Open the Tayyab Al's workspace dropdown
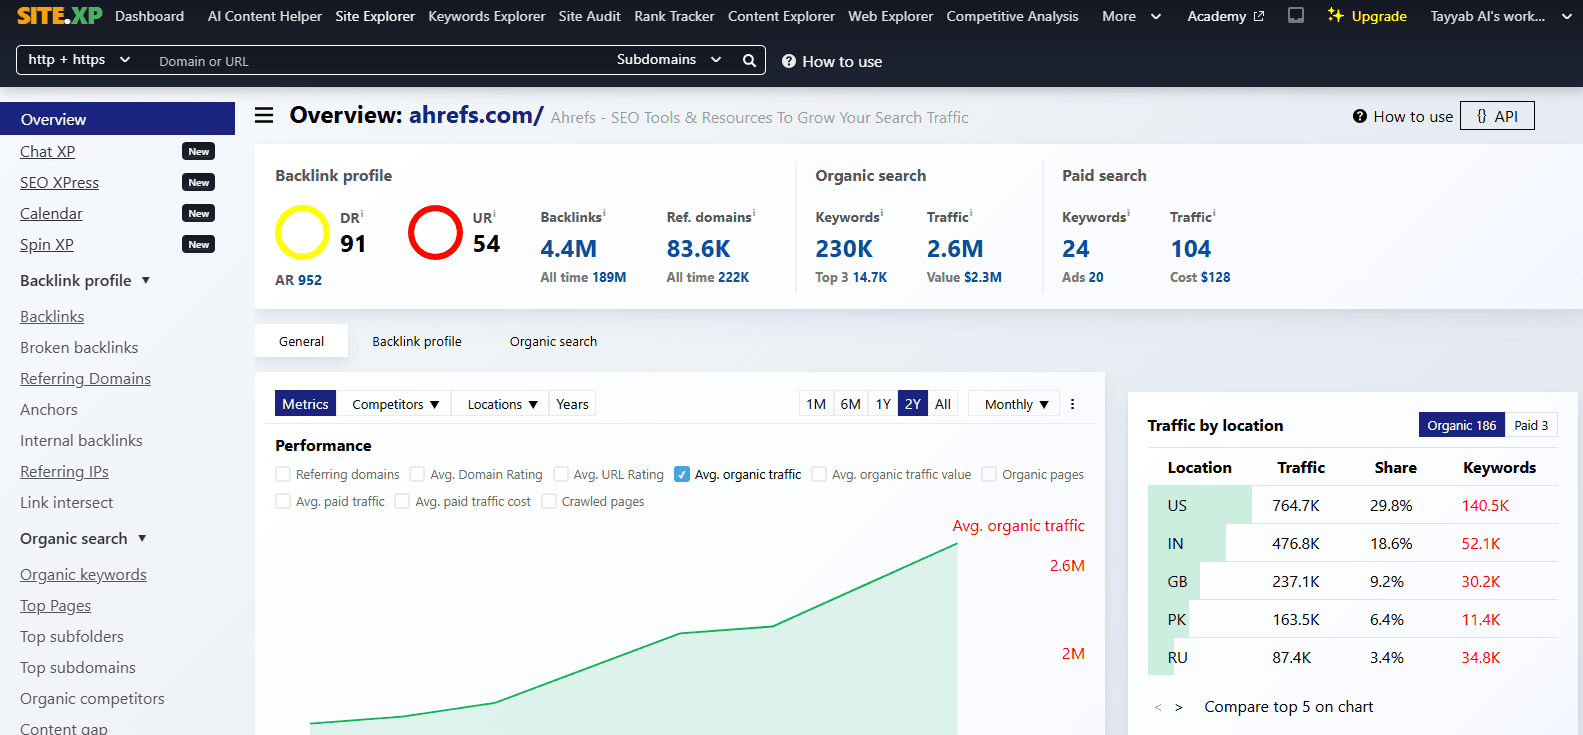 click(x=1501, y=16)
